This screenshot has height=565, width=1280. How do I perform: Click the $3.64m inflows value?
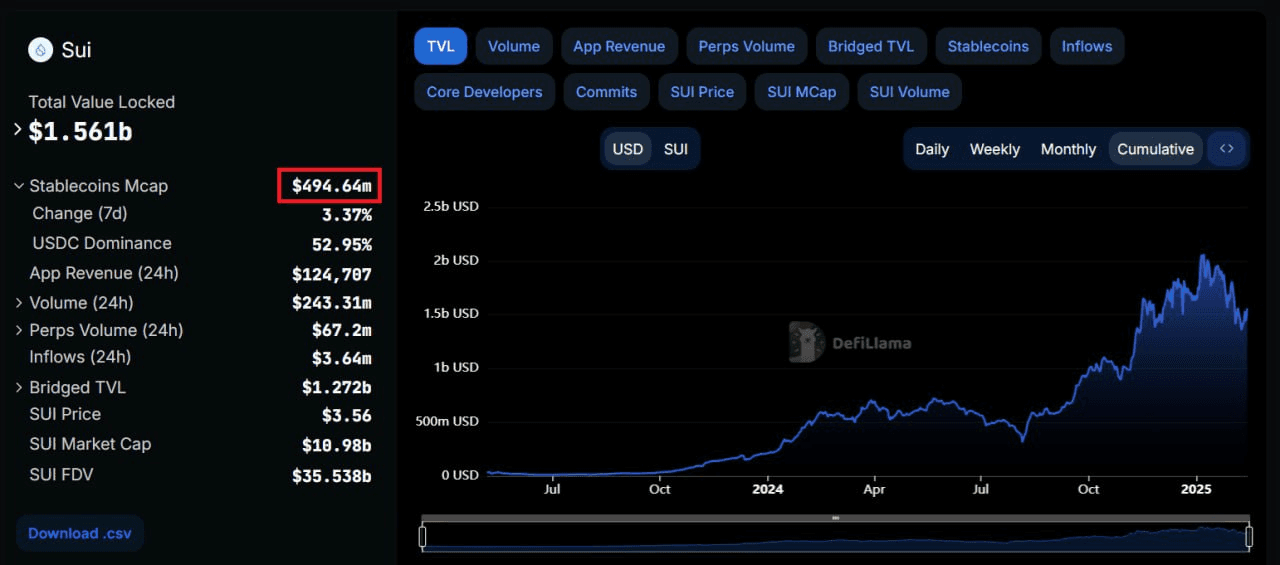click(342, 358)
